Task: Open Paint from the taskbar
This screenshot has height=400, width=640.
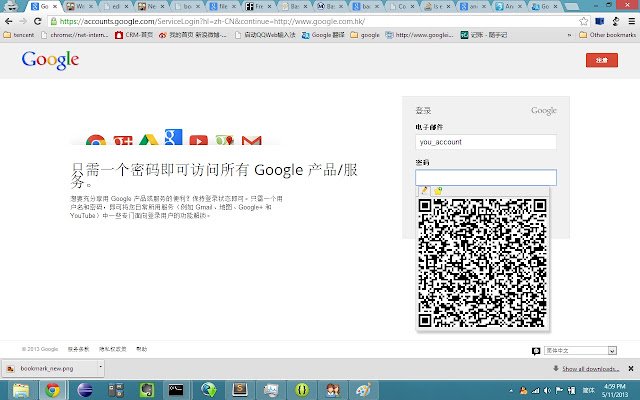Action: pos(363,390)
